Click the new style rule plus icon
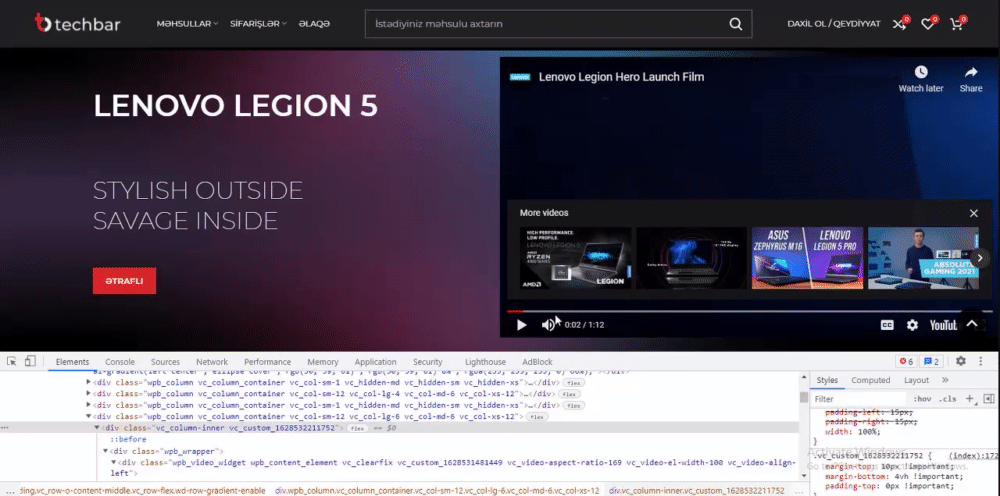 (969, 398)
